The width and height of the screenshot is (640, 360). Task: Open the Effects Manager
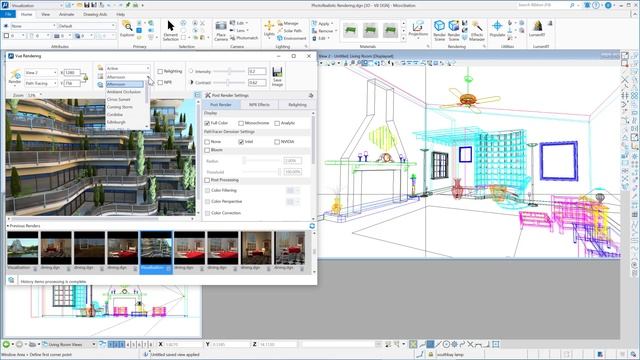[x=477, y=31]
